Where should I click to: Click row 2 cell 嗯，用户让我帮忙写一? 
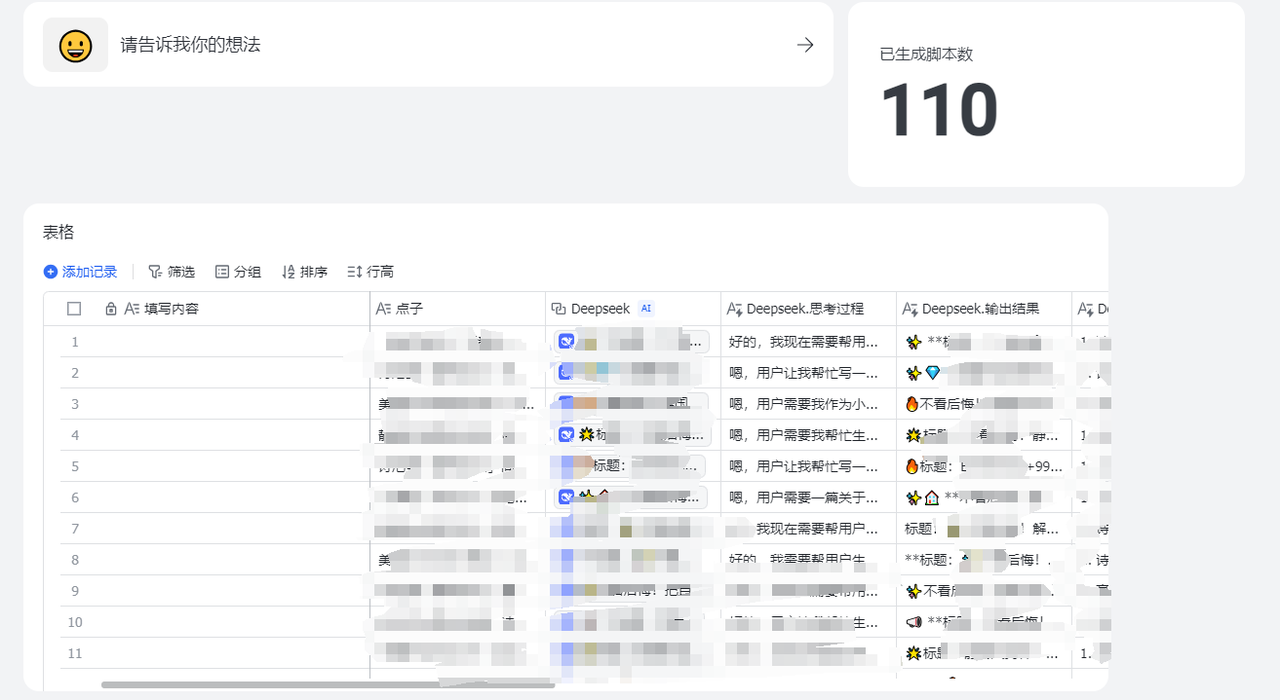coord(808,373)
